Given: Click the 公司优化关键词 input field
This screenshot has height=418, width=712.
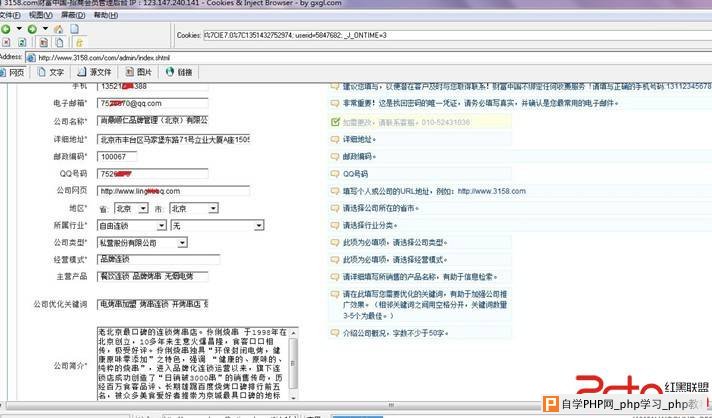Looking at the screenshot, I should 153,304.
